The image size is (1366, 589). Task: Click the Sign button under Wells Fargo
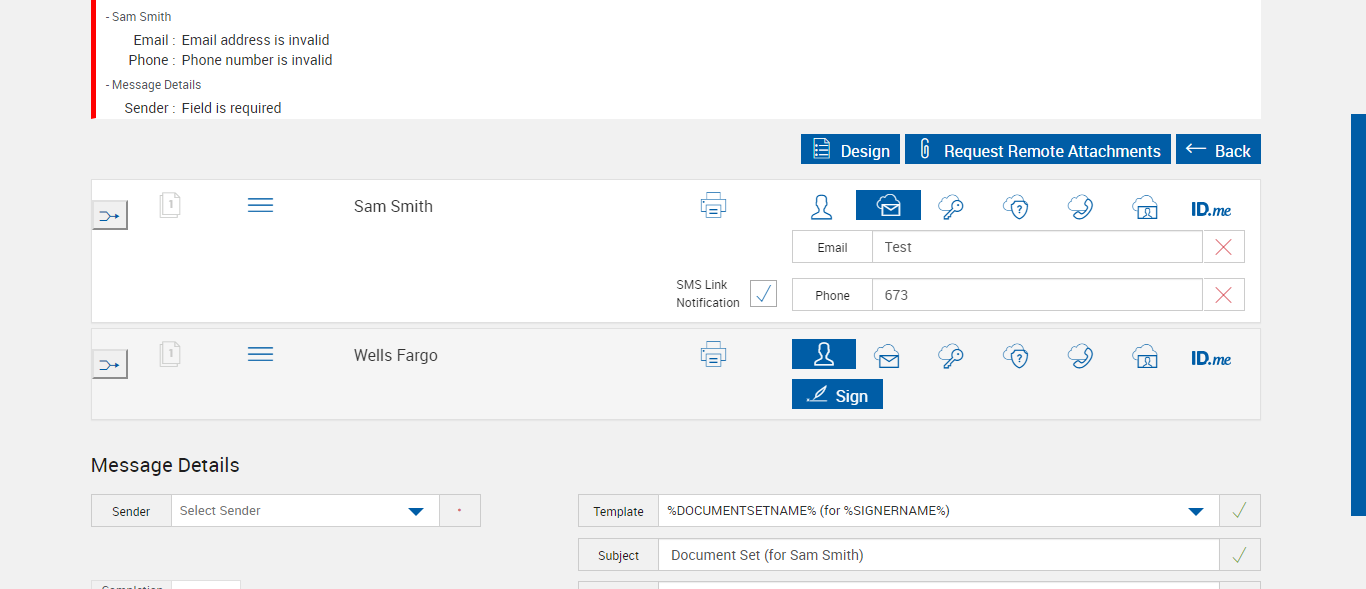[837, 395]
